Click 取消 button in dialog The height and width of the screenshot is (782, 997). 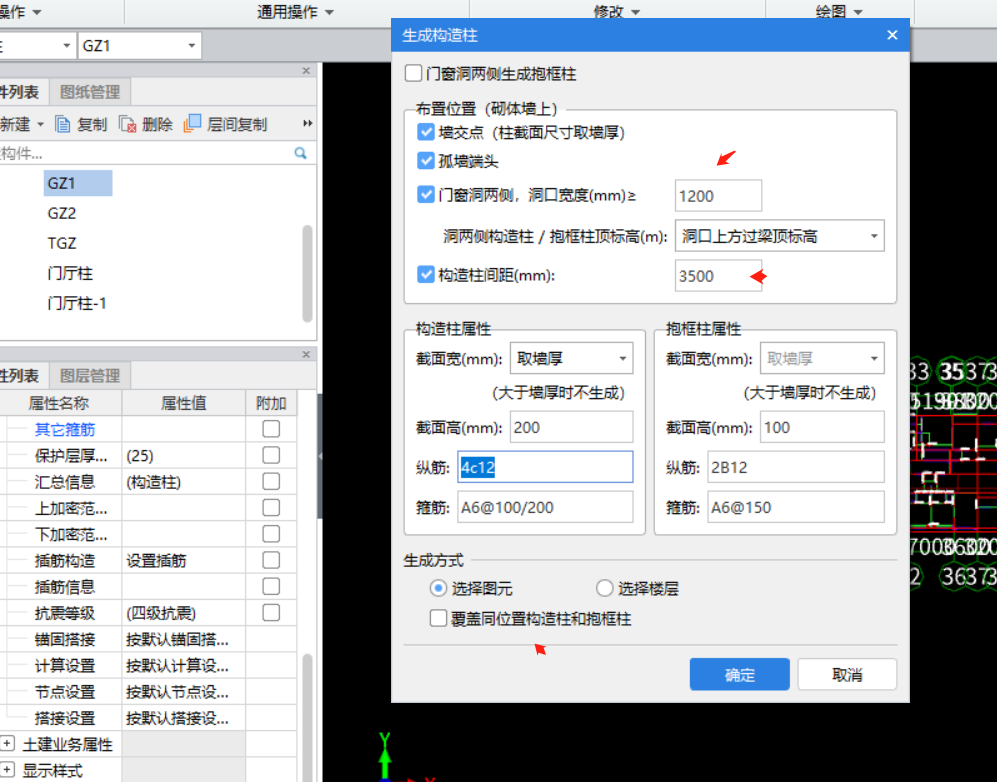(847, 675)
